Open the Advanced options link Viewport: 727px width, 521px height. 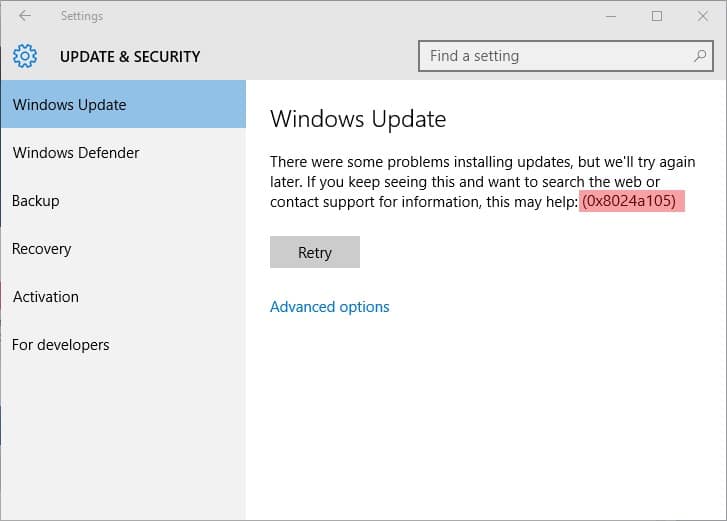(x=330, y=307)
